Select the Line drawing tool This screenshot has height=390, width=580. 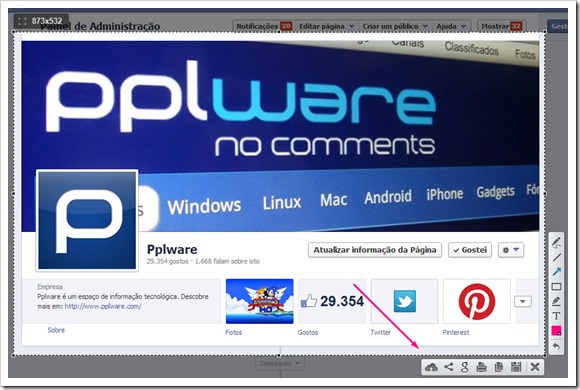click(556, 257)
